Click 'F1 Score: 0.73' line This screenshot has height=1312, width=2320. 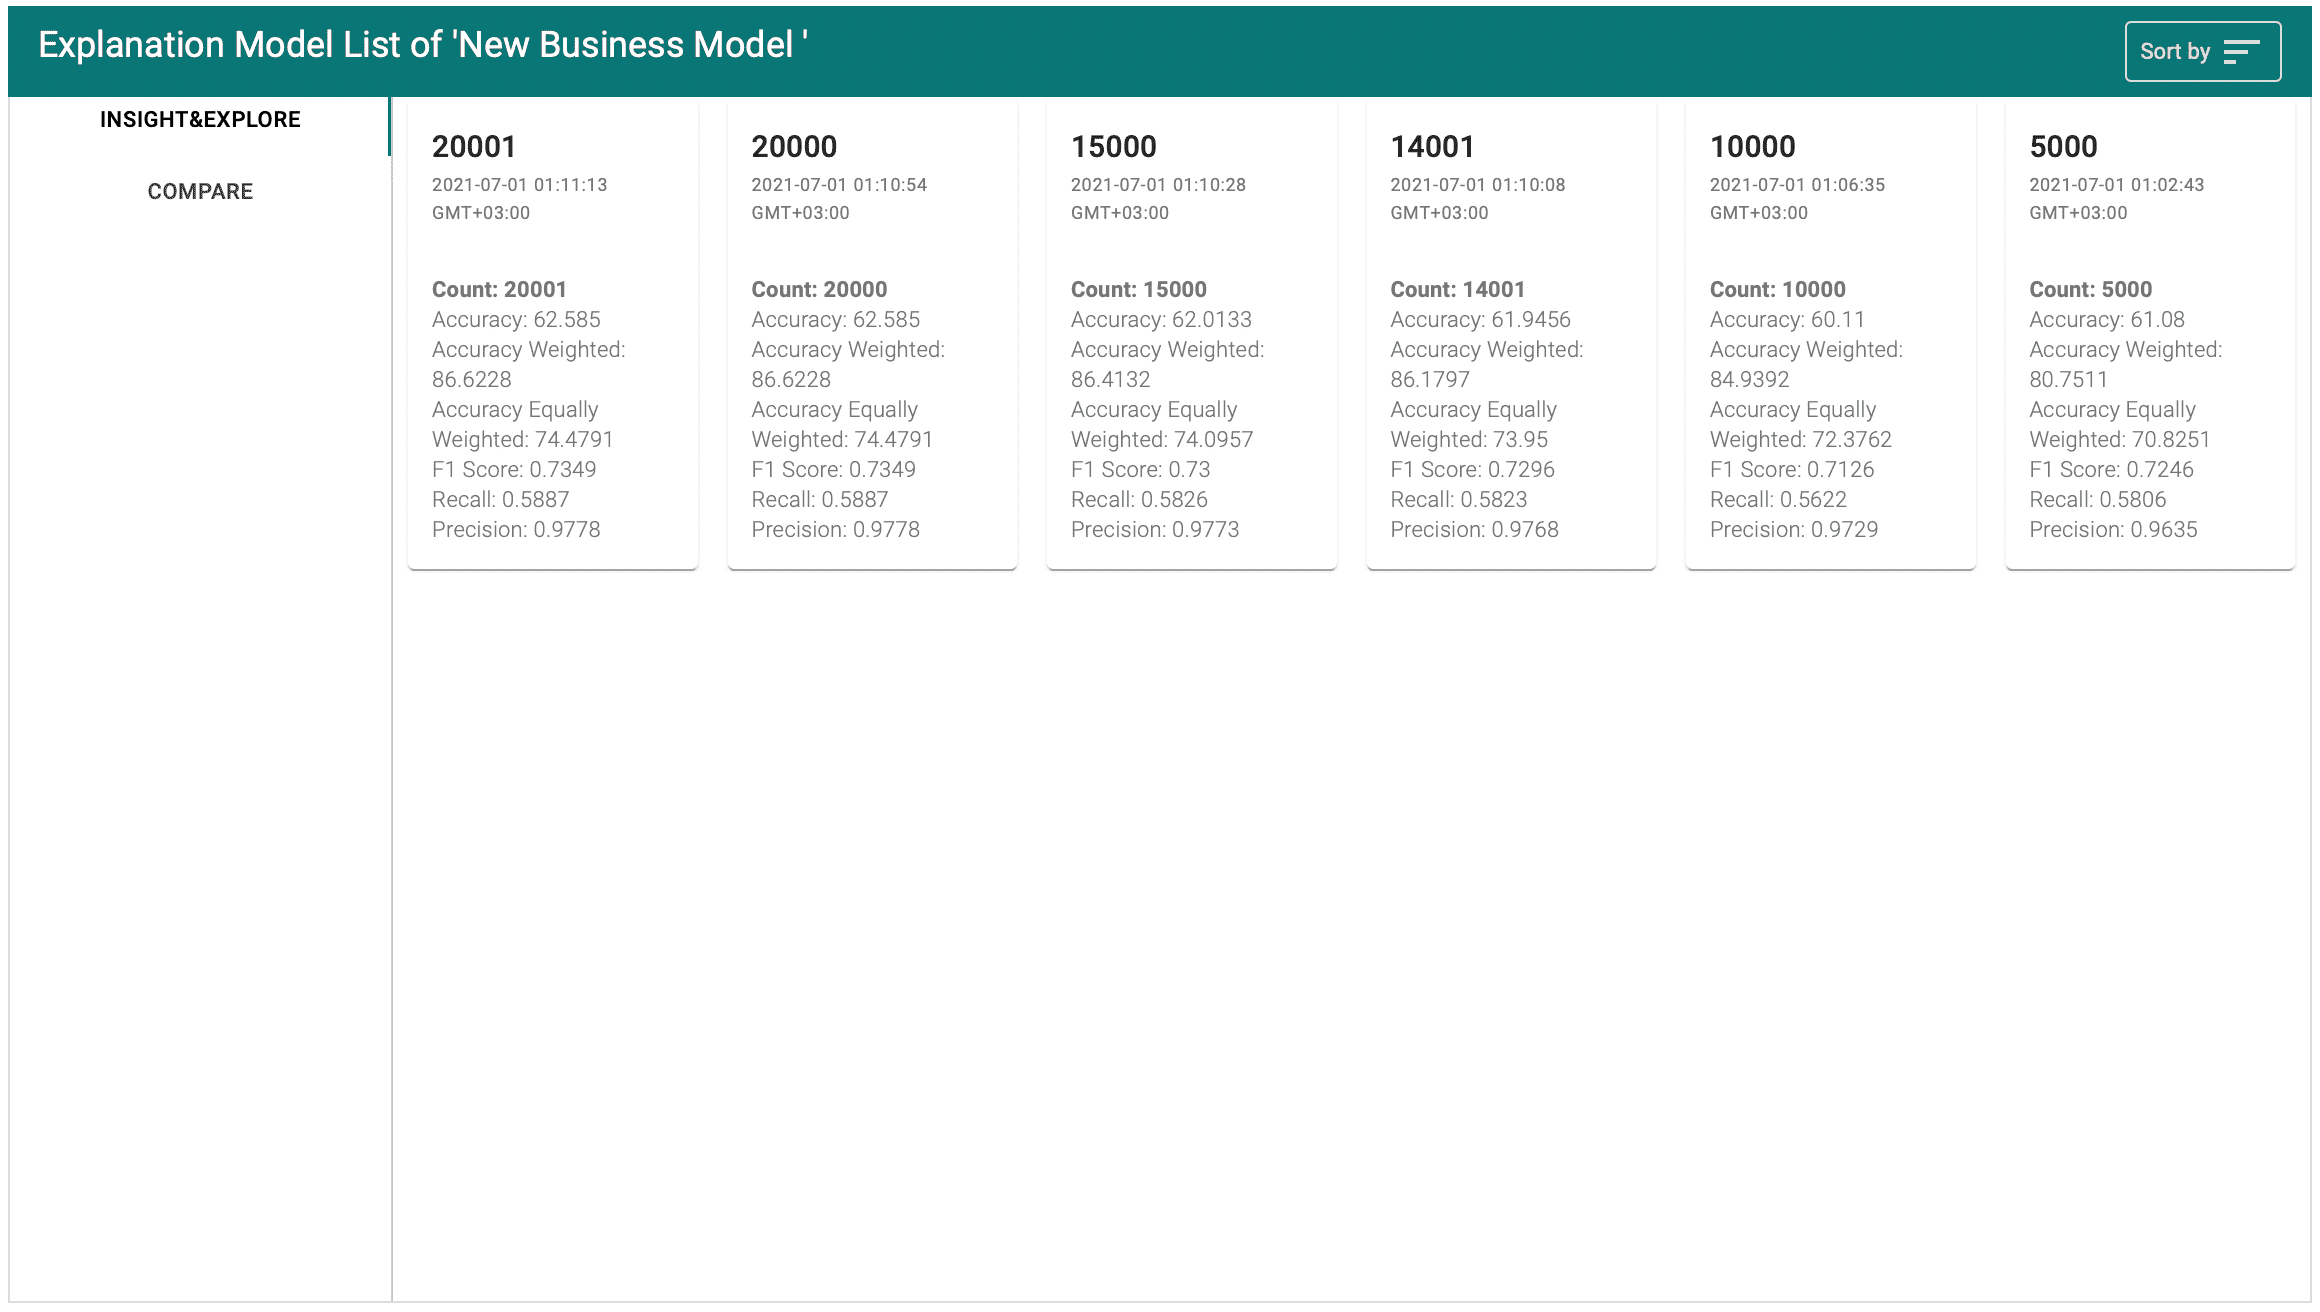(x=1140, y=470)
